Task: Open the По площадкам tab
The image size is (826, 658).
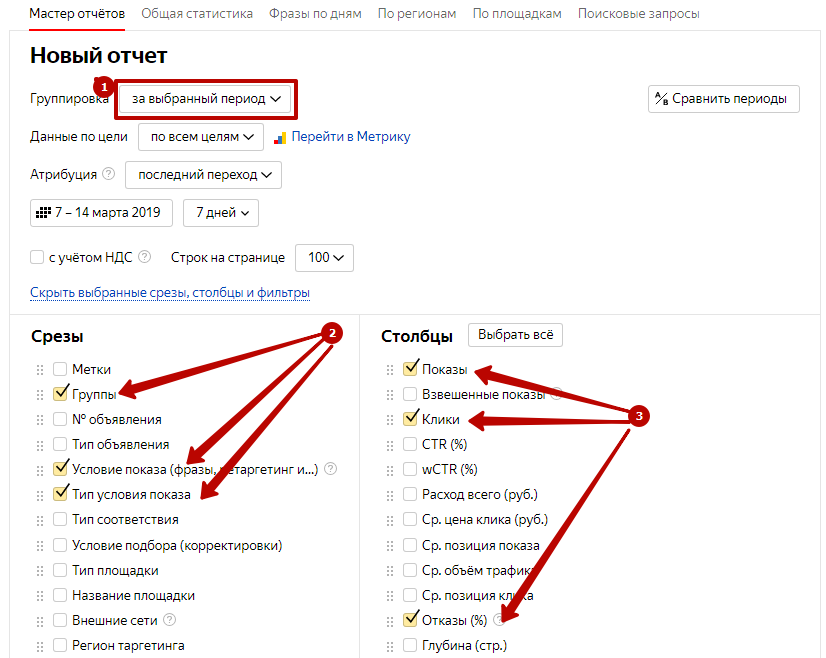Action: click(x=517, y=14)
